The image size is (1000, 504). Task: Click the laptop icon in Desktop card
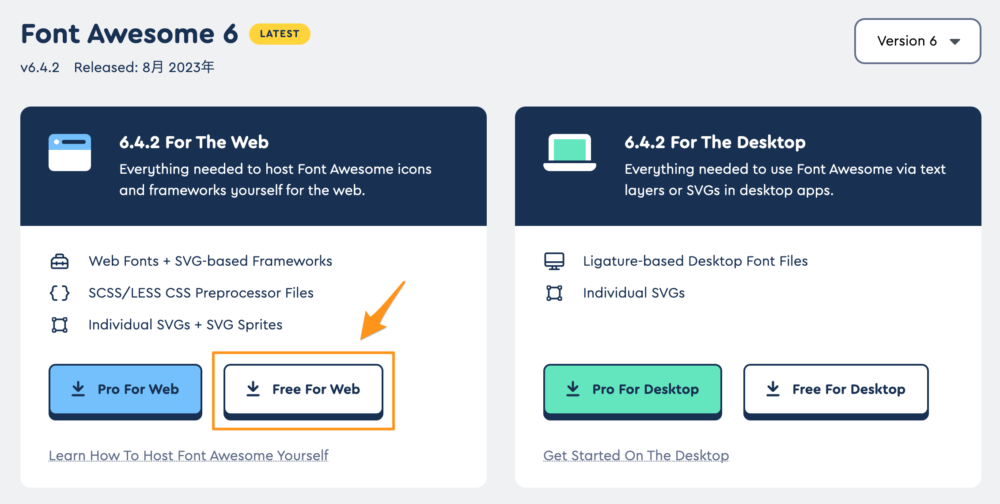point(570,152)
